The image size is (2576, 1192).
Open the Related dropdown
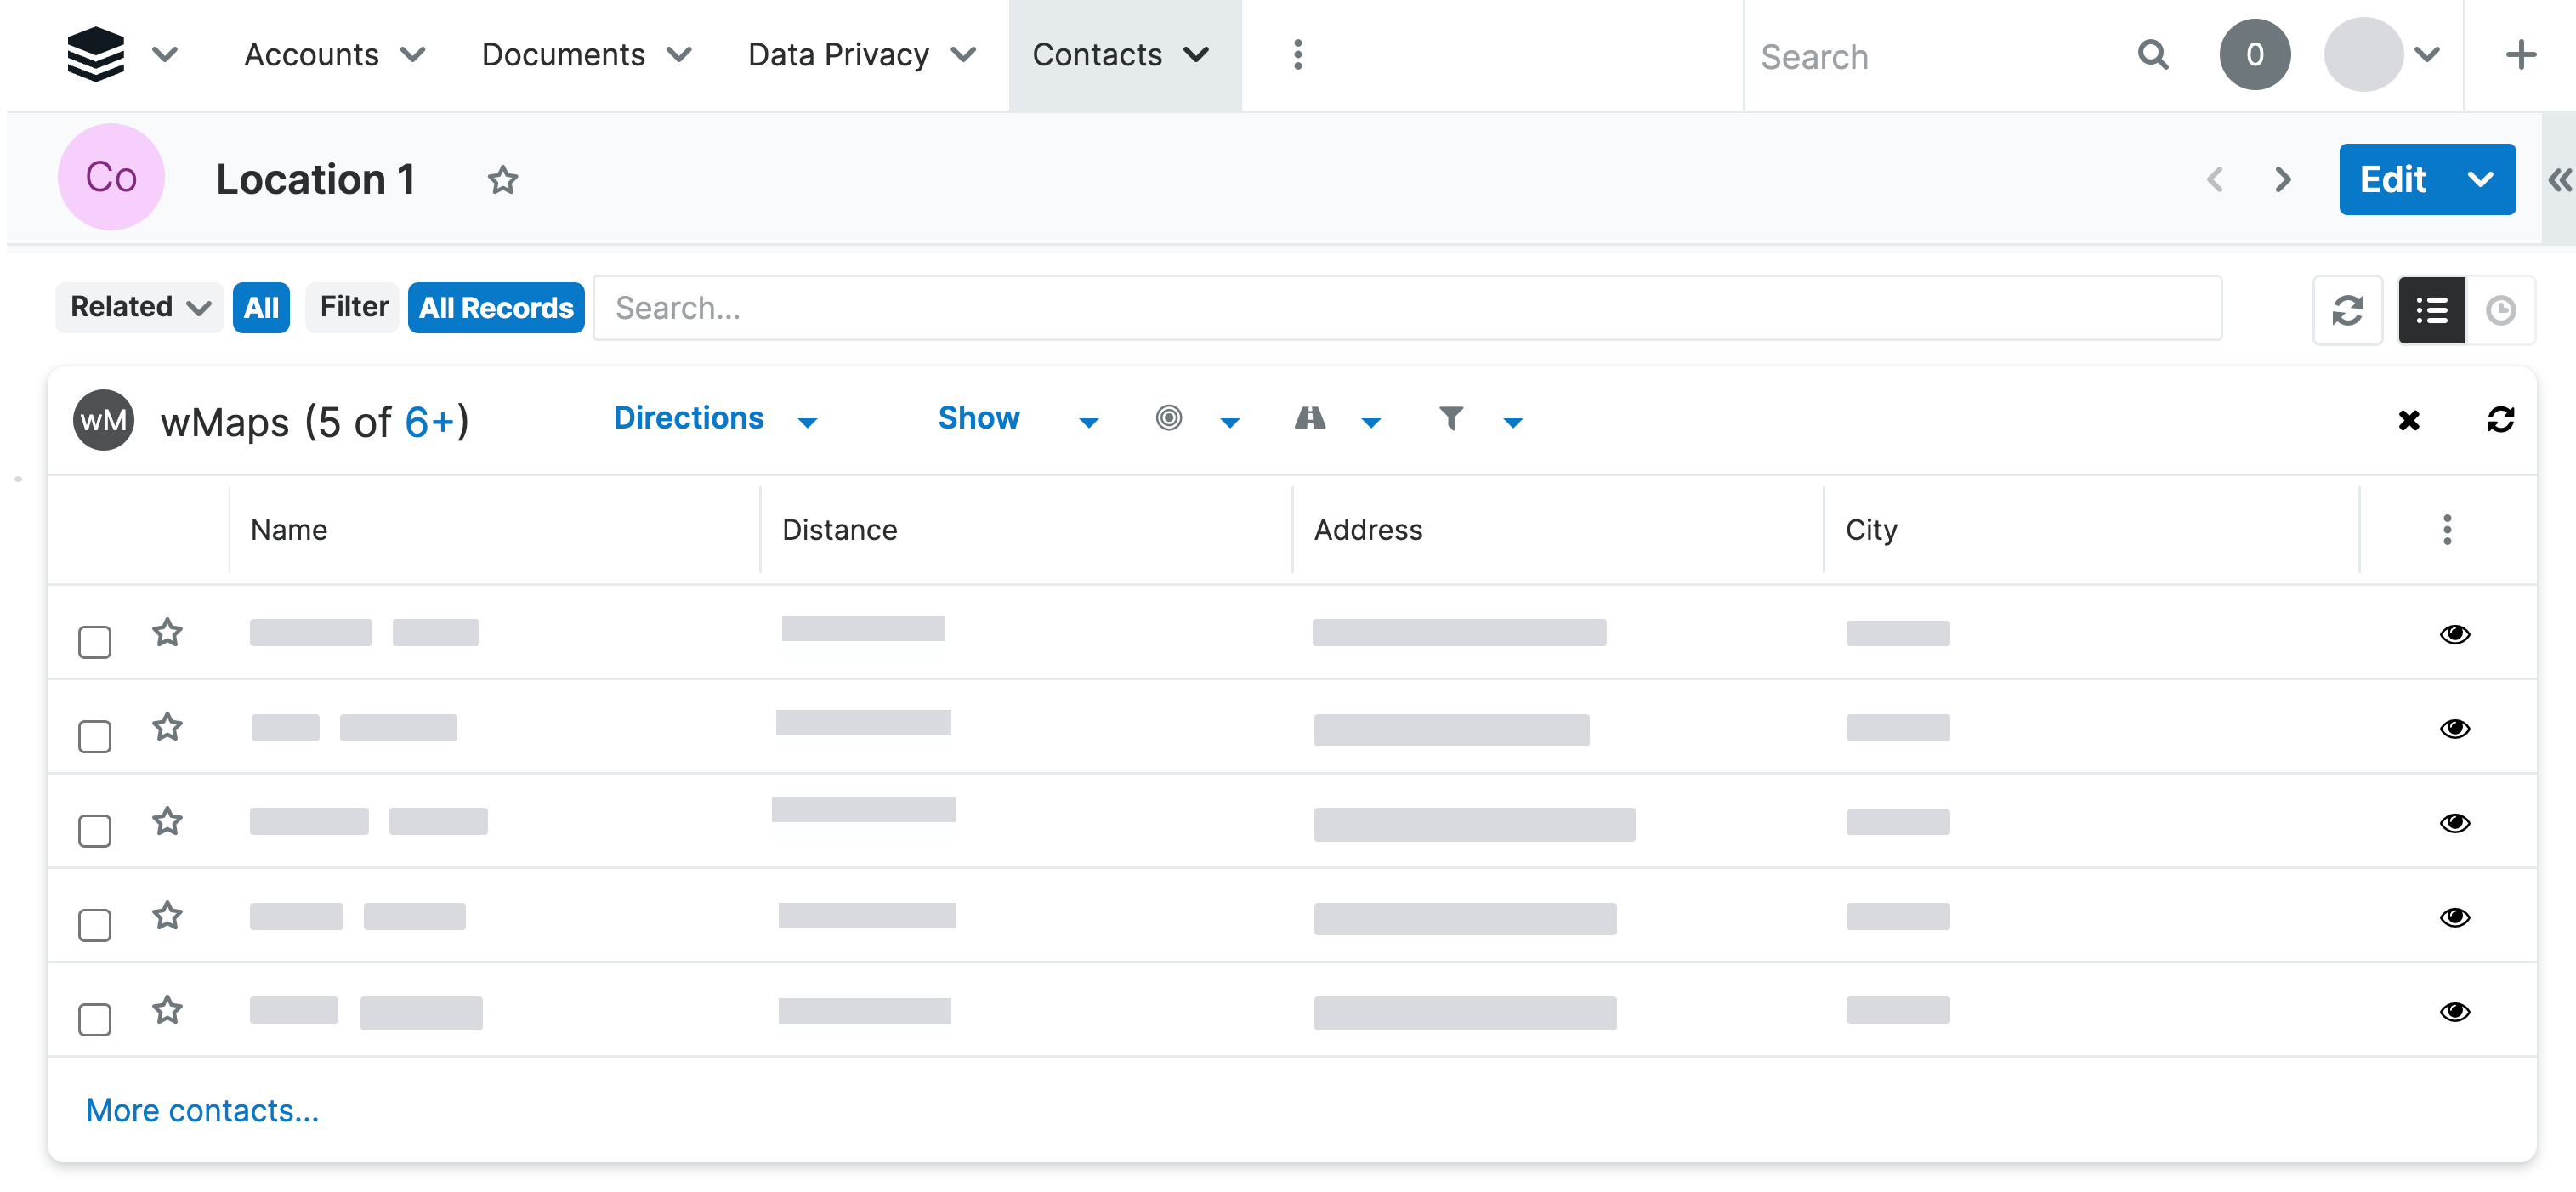coord(140,307)
